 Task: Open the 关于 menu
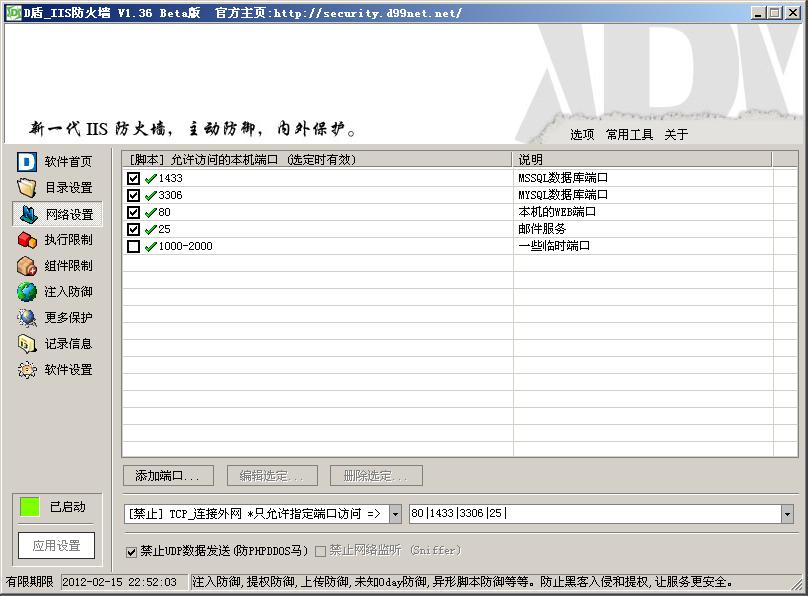[x=676, y=134]
